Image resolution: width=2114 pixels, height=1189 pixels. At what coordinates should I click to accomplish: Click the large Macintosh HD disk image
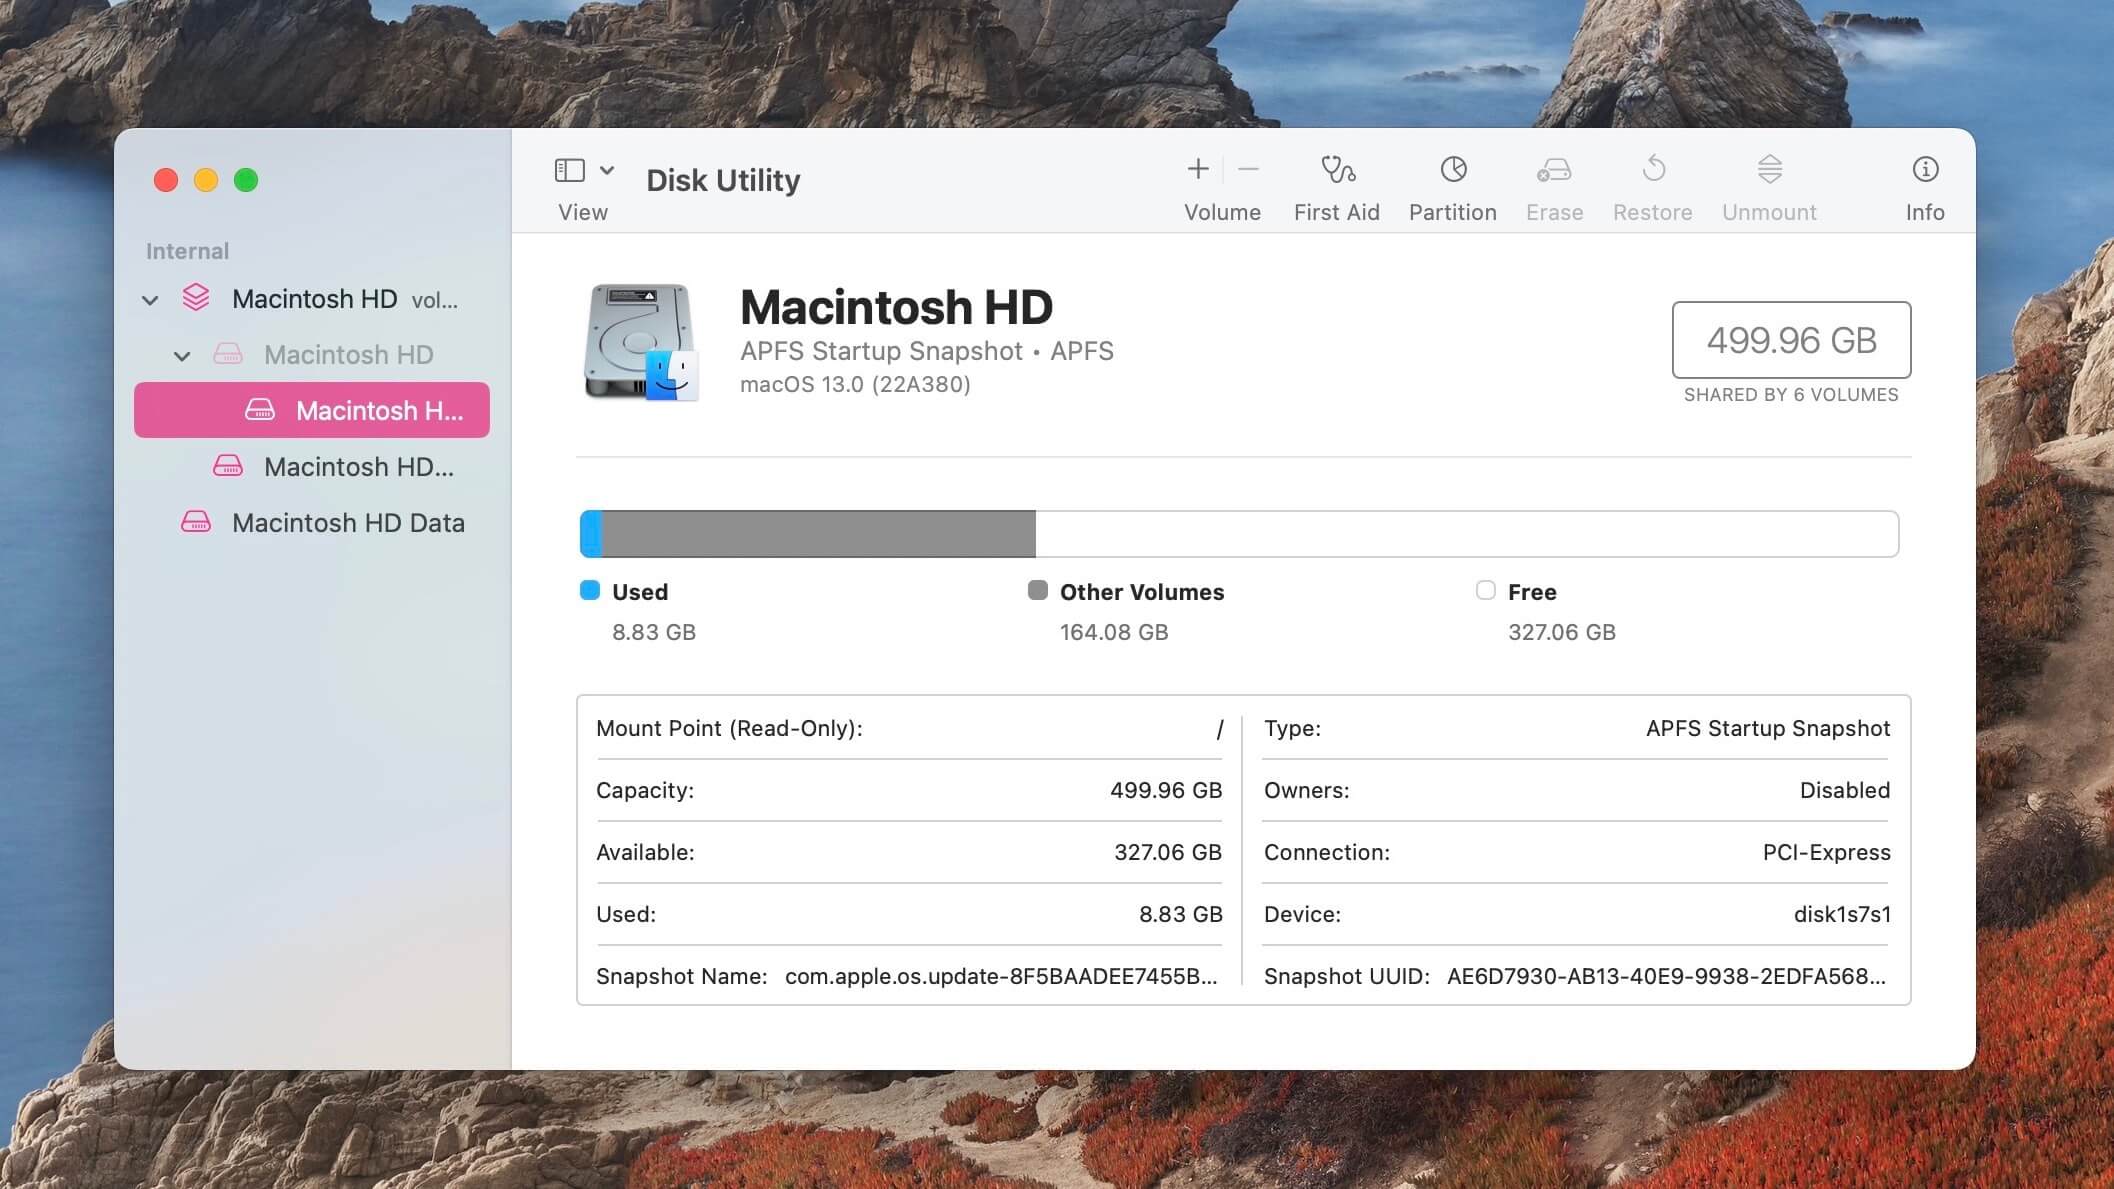coord(640,342)
